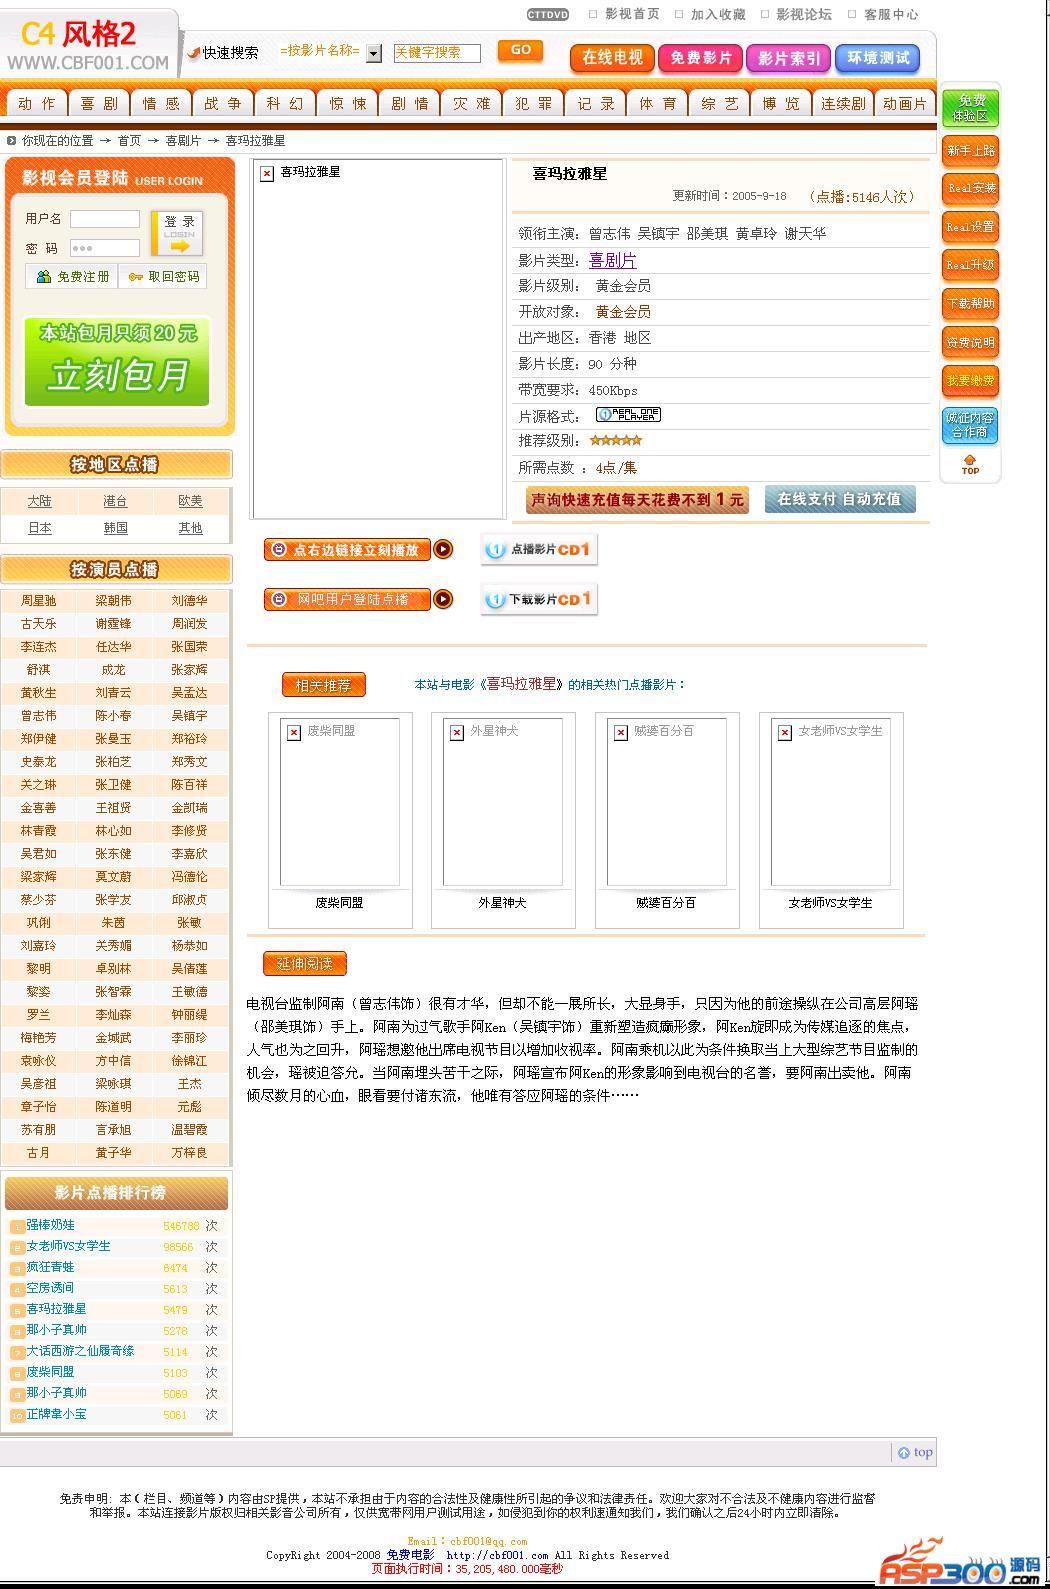Click the blue 环境测试 environment test button
Image resolution: width=1050 pixels, height=1589 pixels.
pyautogui.click(x=877, y=58)
